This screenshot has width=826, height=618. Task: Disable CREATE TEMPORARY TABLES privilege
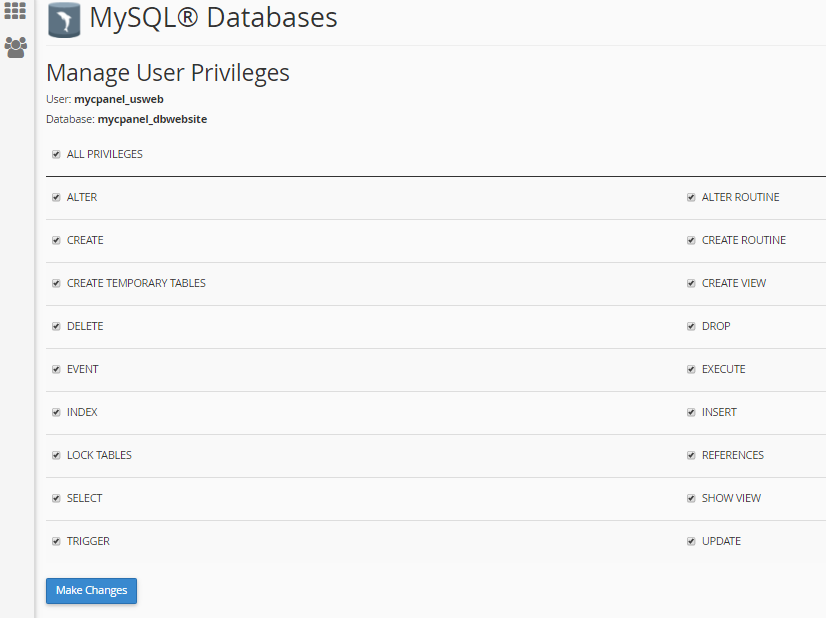coord(56,283)
